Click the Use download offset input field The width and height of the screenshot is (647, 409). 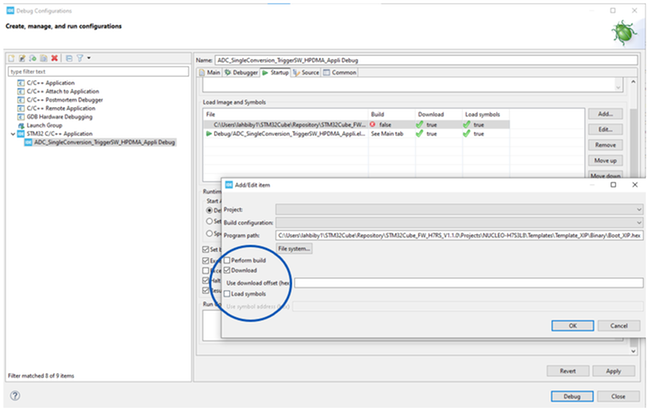[468, 283]
